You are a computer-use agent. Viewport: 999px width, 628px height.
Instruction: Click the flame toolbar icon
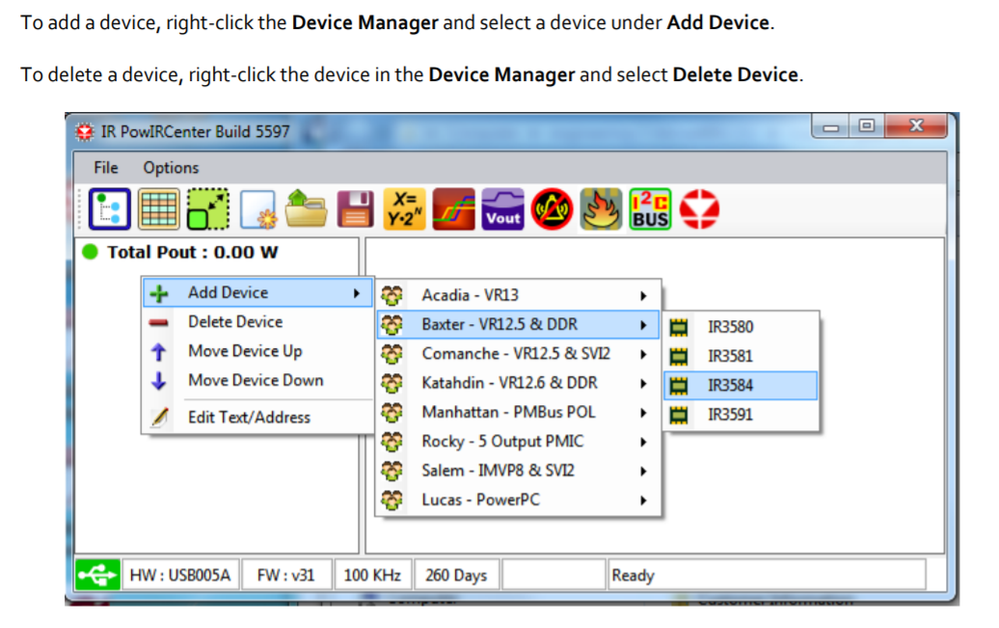click(601, 209)
